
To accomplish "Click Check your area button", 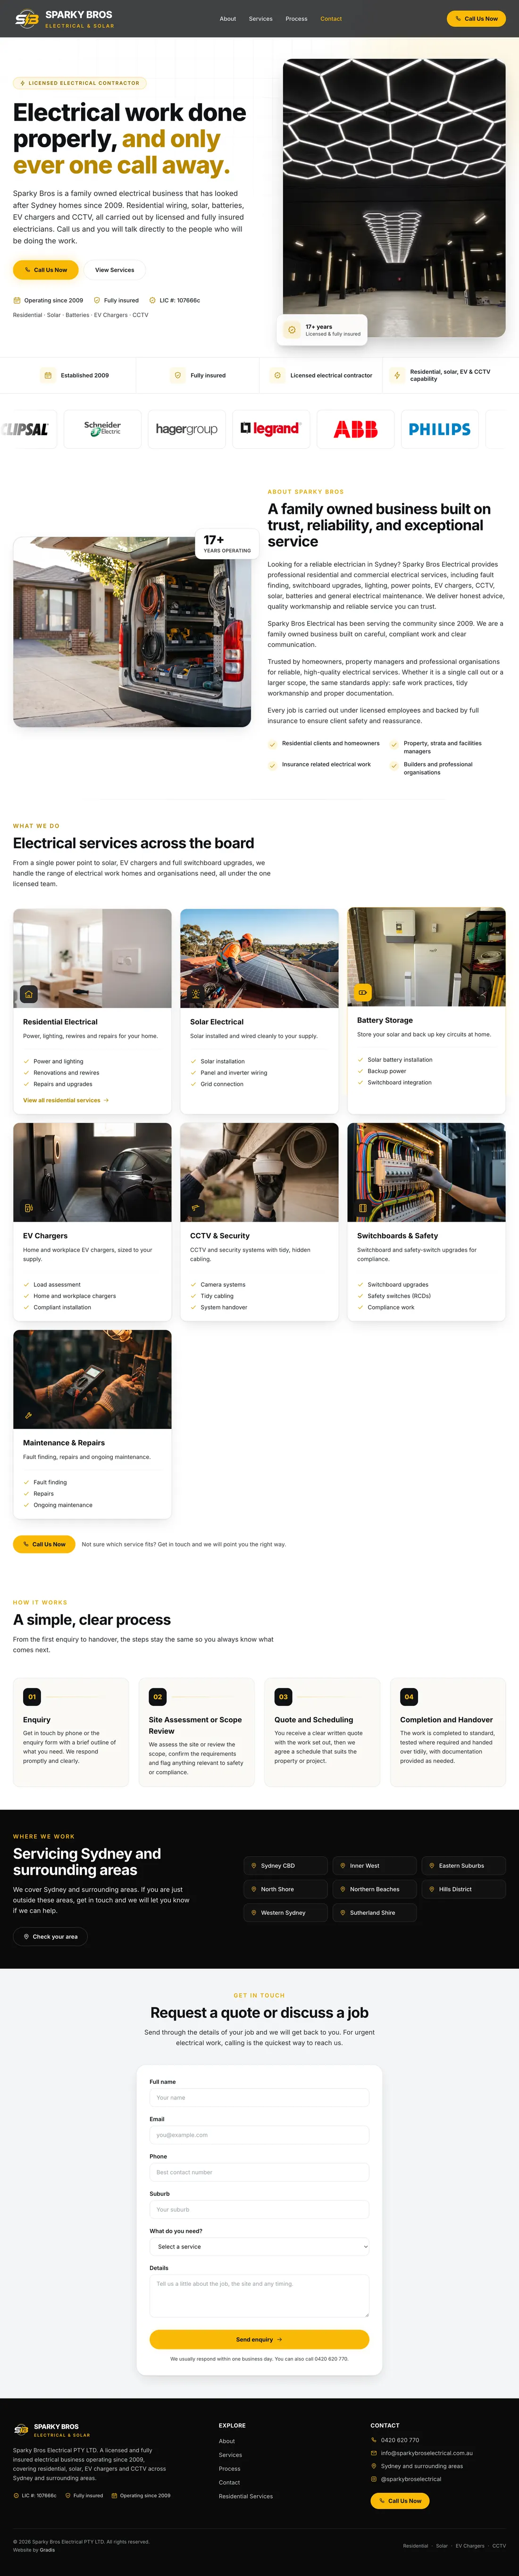I will [50, 1937].
